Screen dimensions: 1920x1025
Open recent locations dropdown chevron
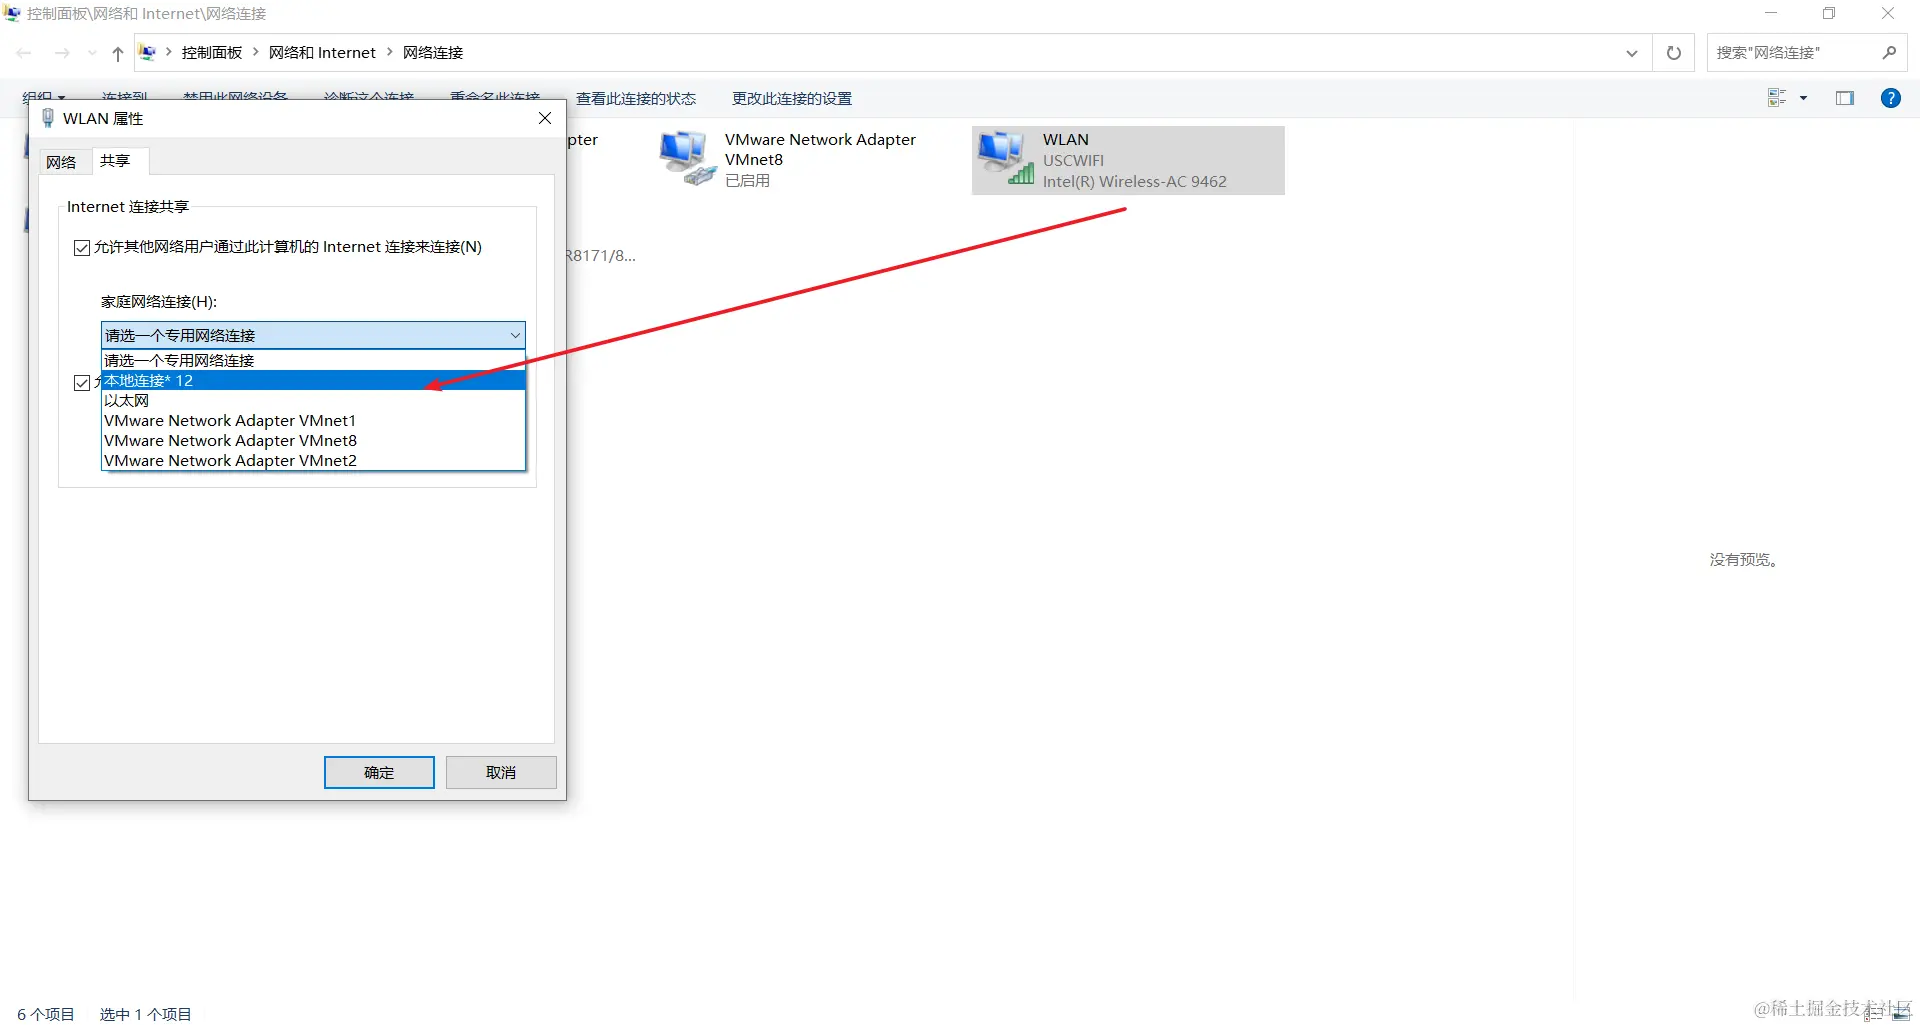pos(92,53)
